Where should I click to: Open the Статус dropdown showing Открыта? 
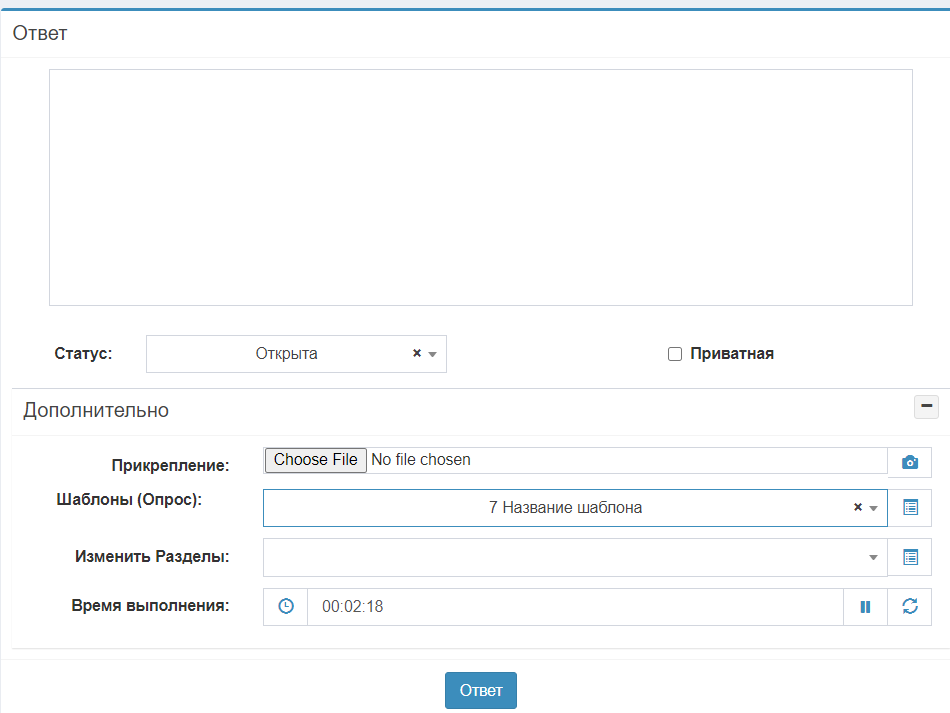point(286,354)
